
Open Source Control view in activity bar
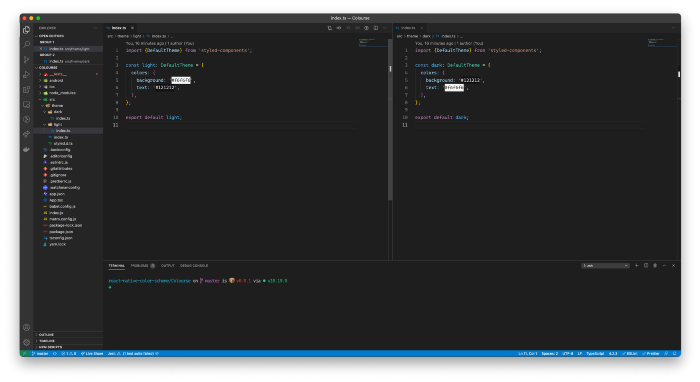click(26, 60)
